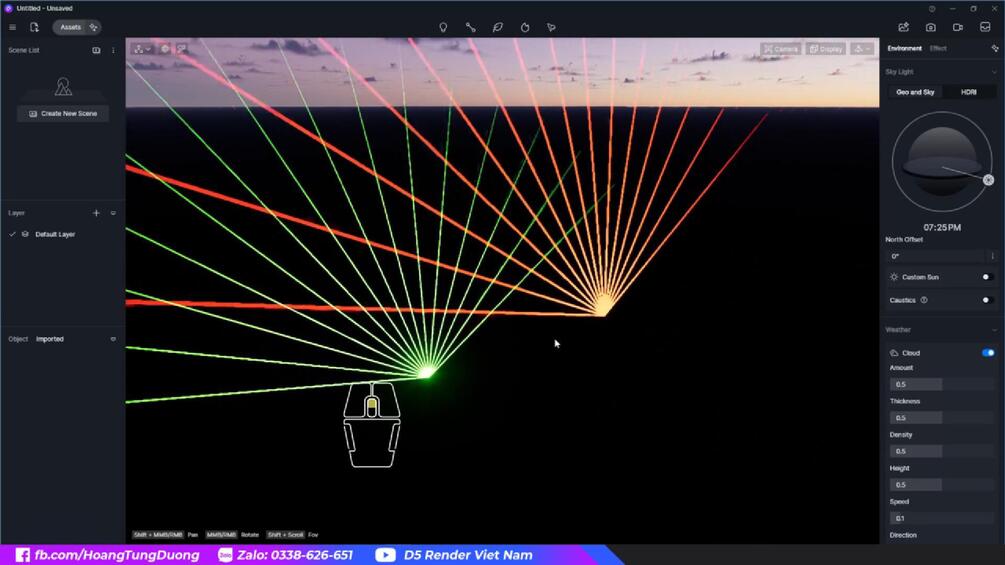Click the import model file icon
This screenshot has height=565, width=1005.
(x=34, y=28)
